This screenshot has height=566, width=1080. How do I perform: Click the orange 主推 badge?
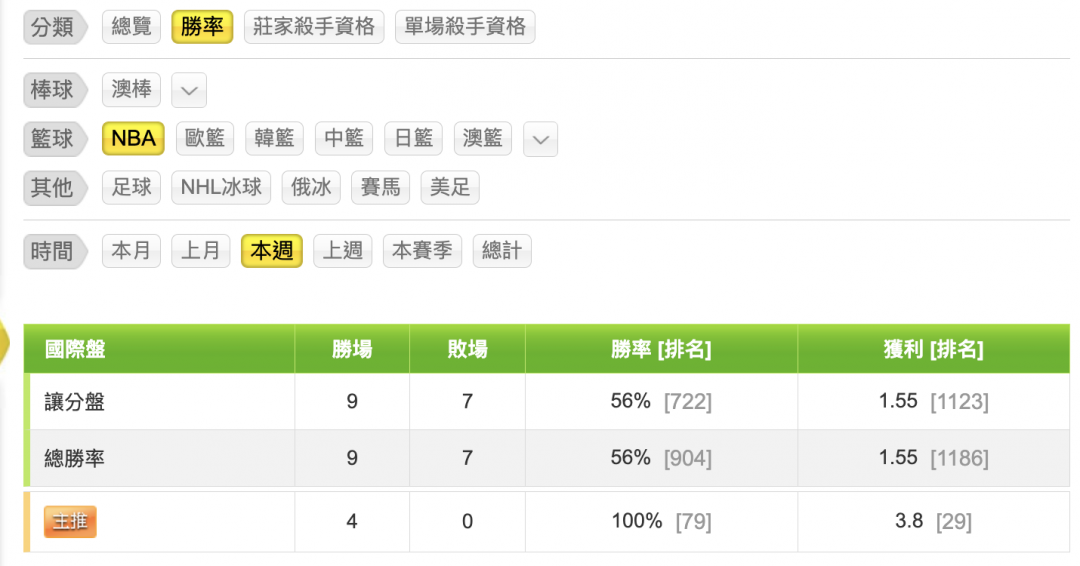pyautogui.click(x=70, y=521)
